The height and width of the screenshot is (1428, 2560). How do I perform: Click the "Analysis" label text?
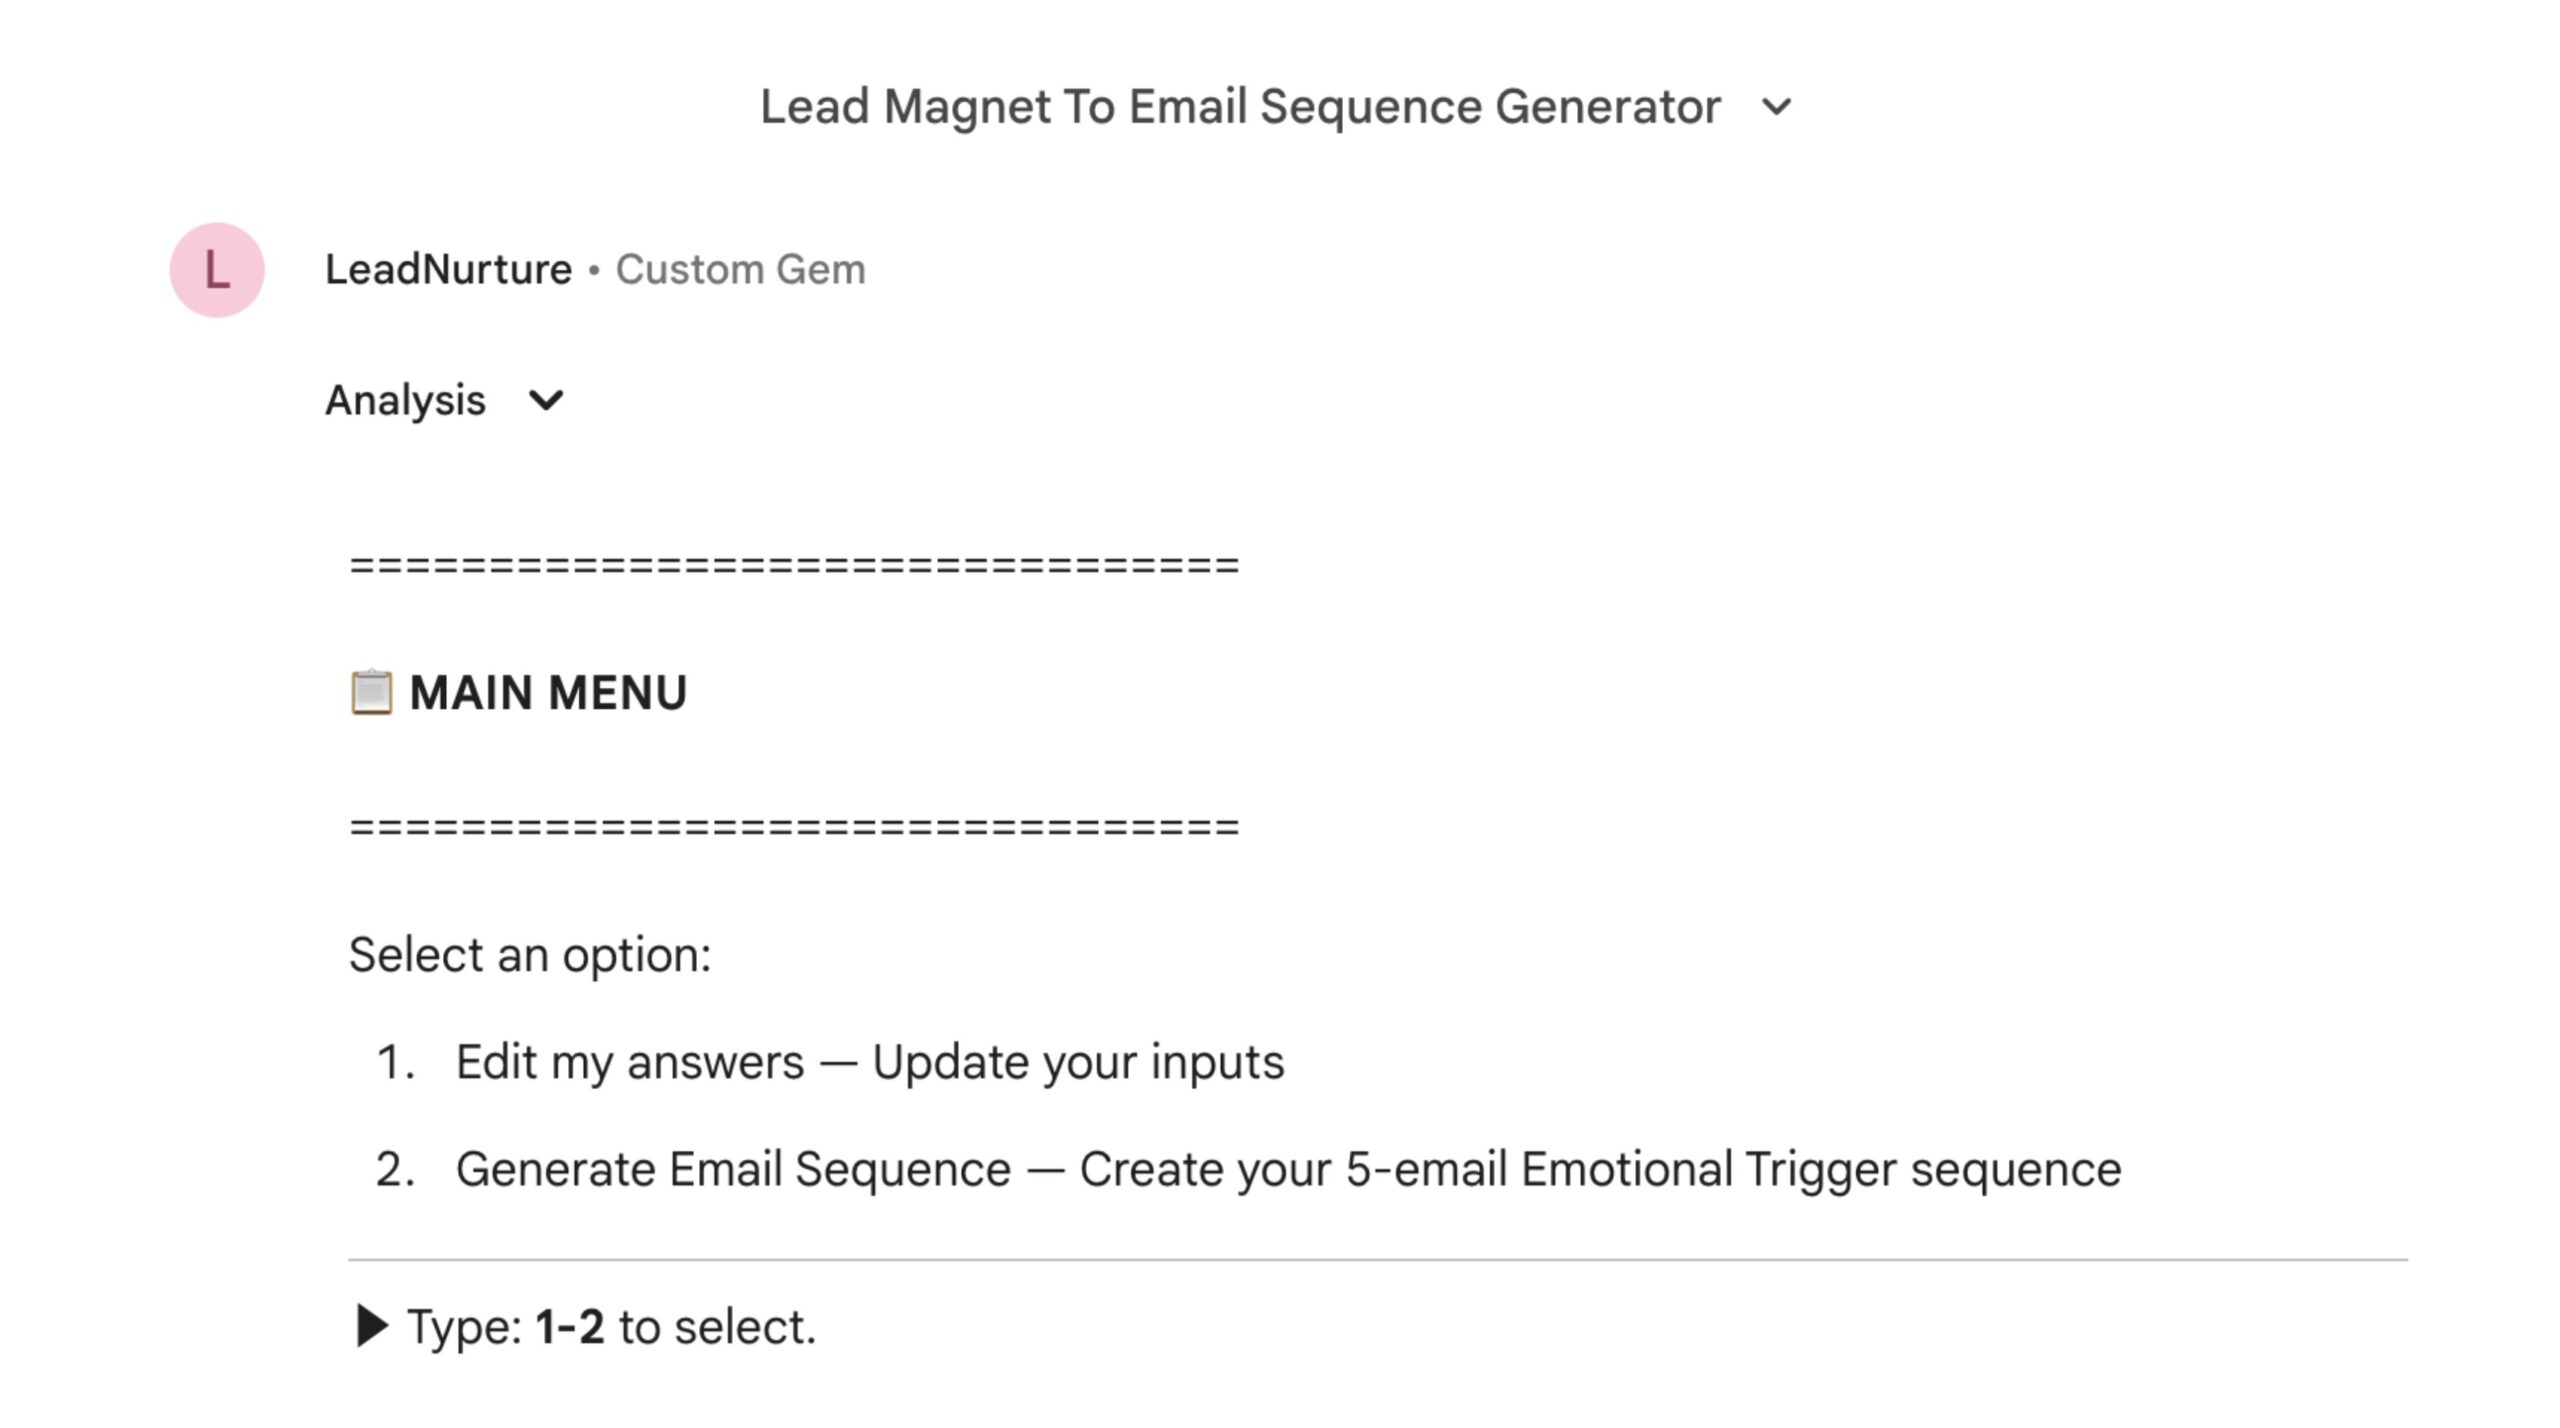[x=405, y=401]
